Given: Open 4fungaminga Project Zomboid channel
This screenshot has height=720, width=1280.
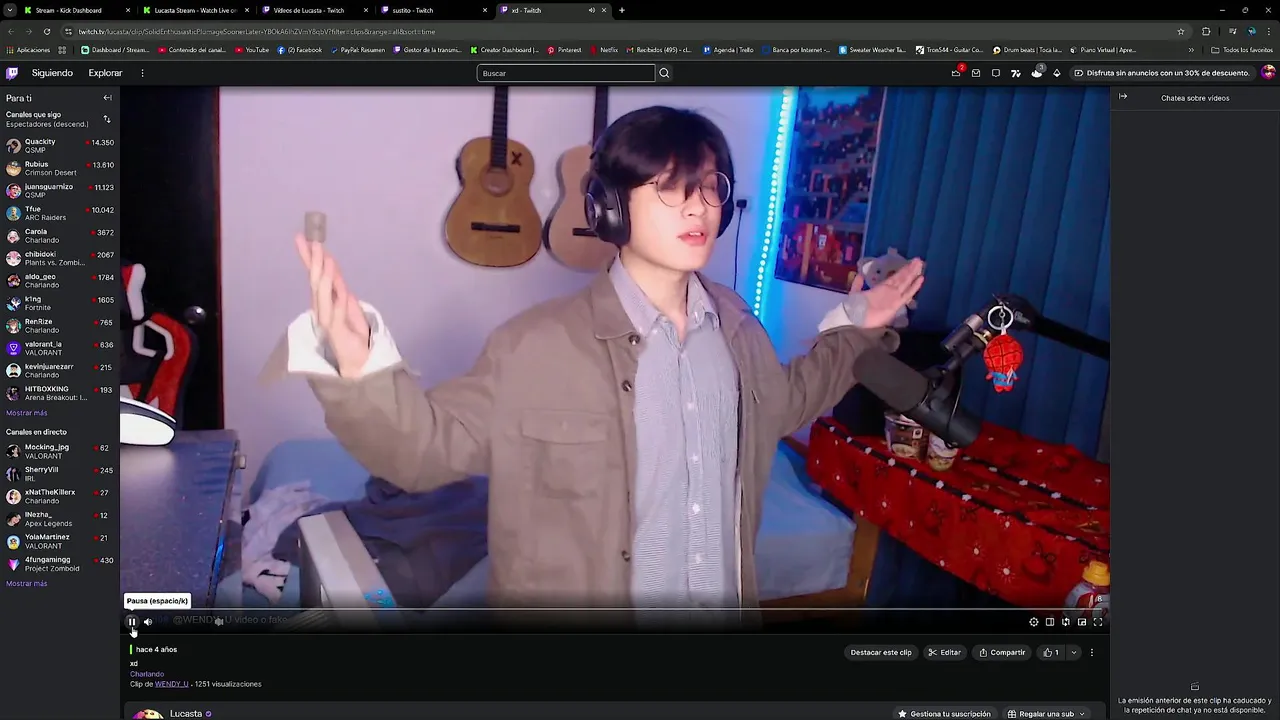Looking at the screenshot, I should click(60, 564).
